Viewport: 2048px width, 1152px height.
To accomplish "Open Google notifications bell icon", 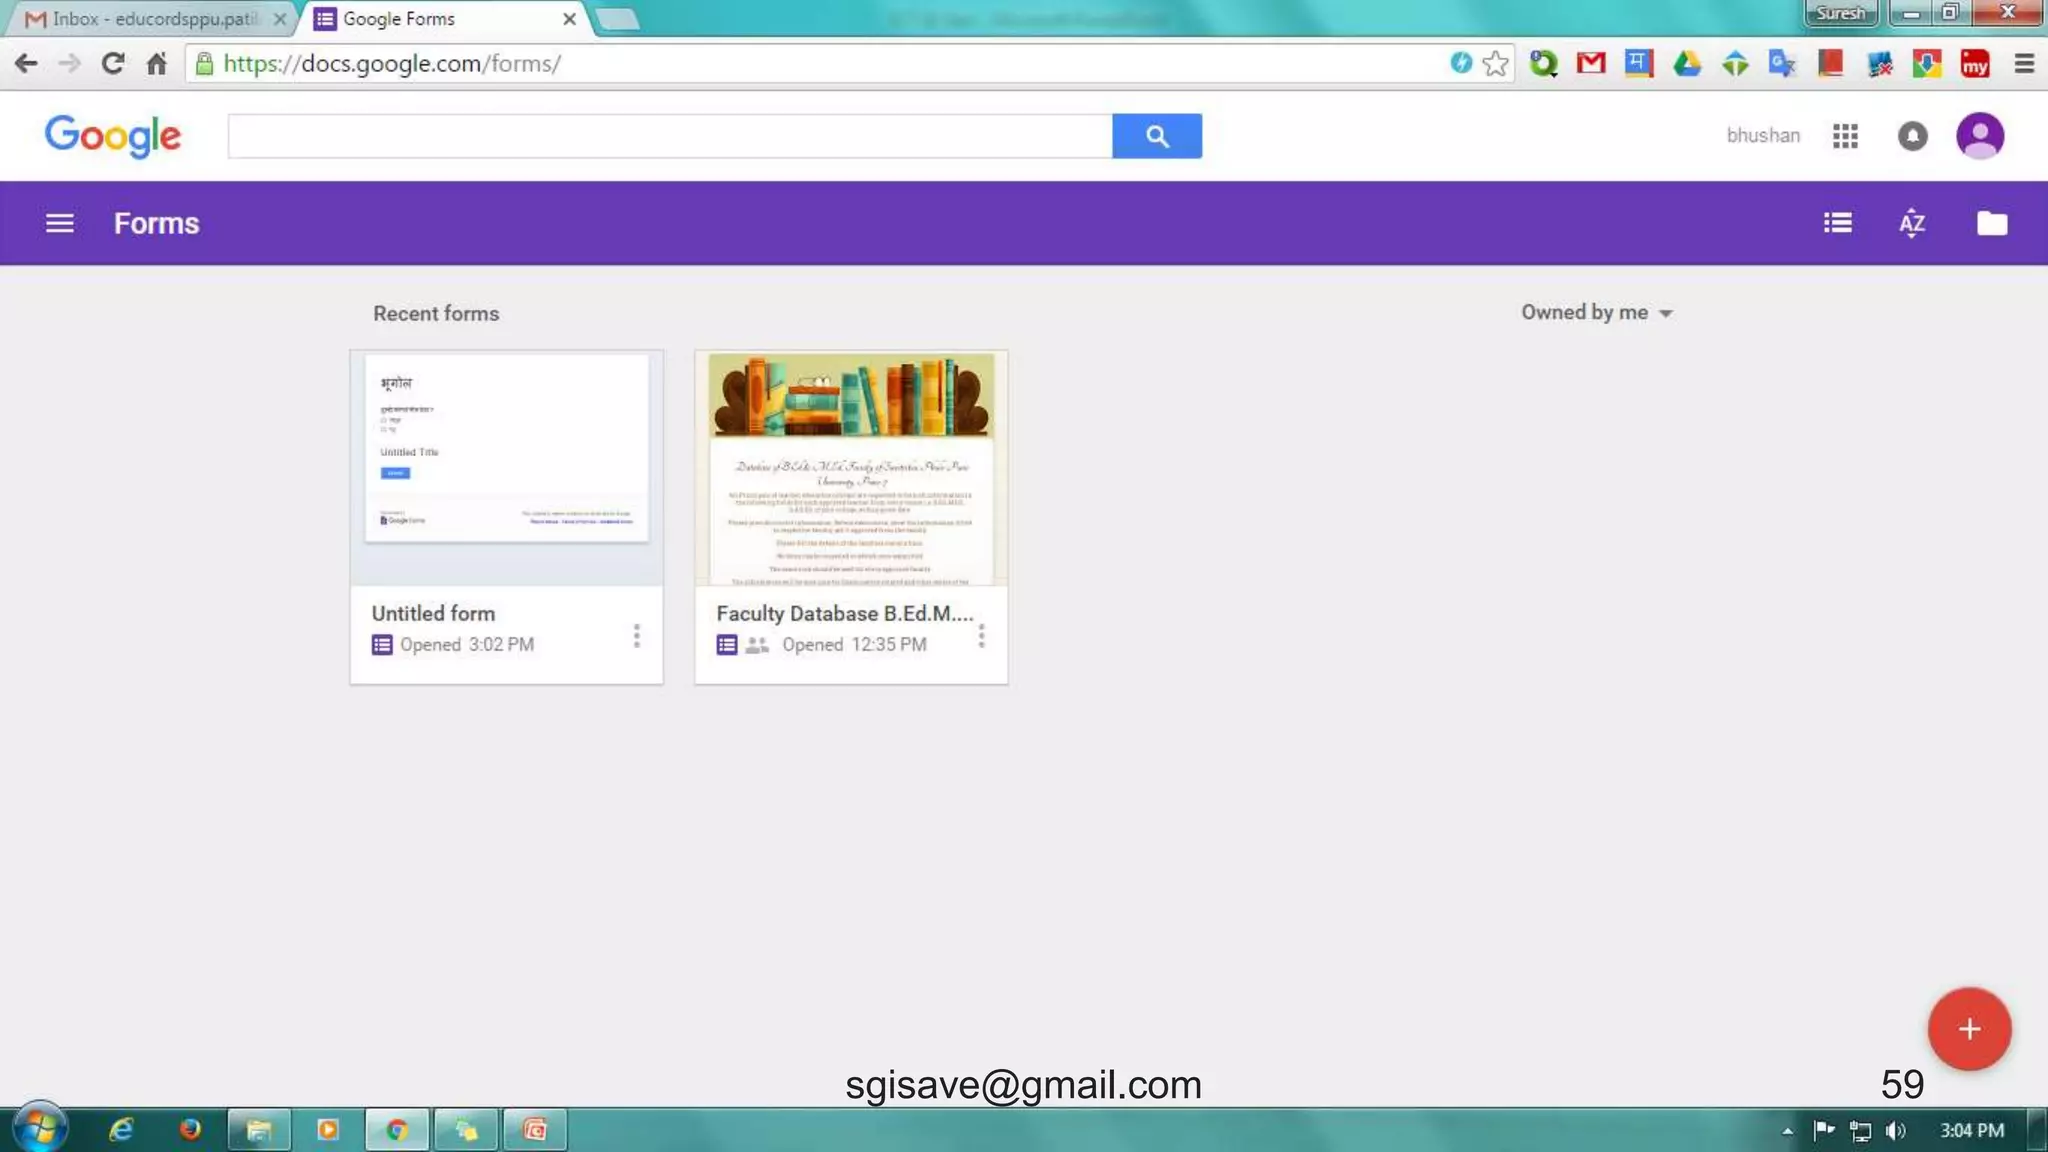I will click(1912, 136).
